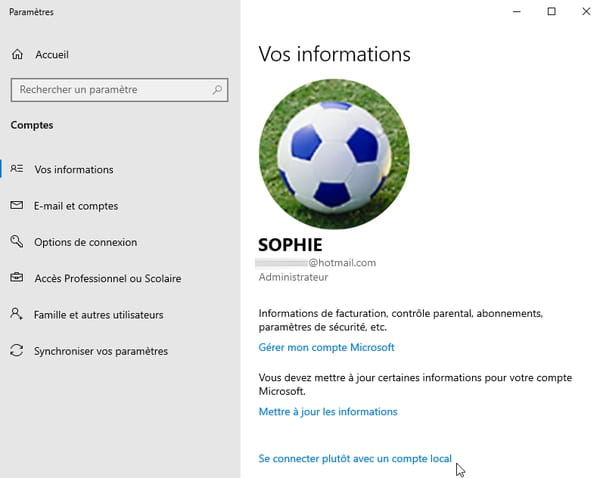Click the soccer ball profile picture
This screenshot has height=478, width=600.
pyautogui.click(x=334, y=154)
